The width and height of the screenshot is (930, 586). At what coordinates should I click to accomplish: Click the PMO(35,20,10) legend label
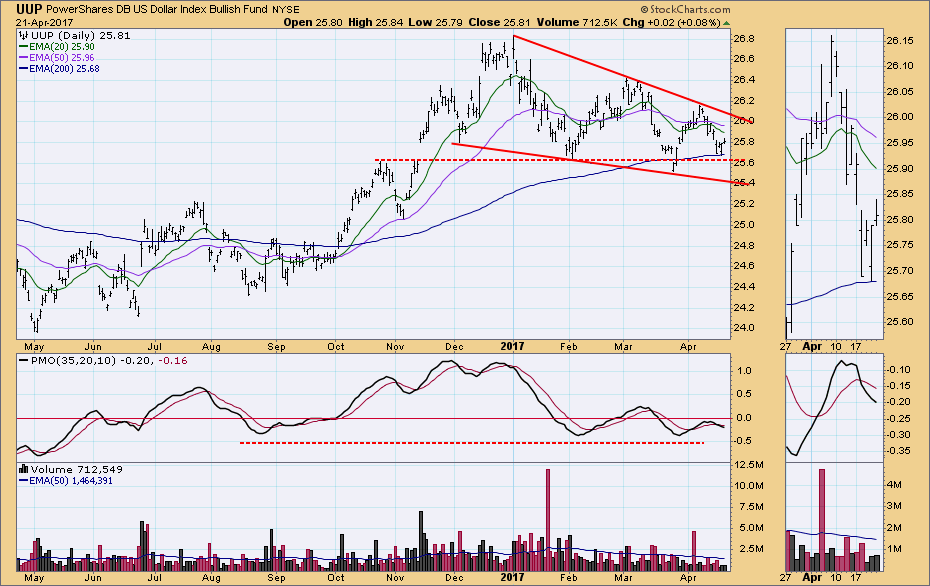coord(72,361)
